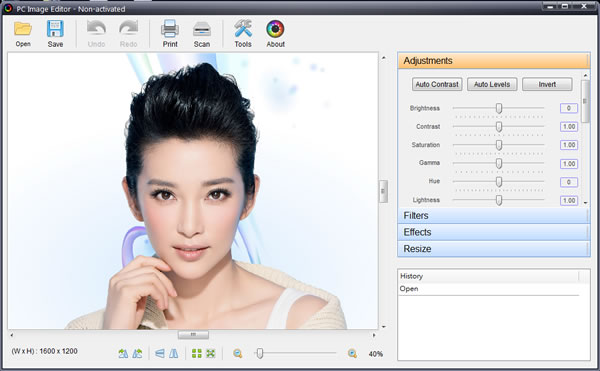Click the Hue slider handle
Viewport: 600px width, 371px height.
pos(499,182)
